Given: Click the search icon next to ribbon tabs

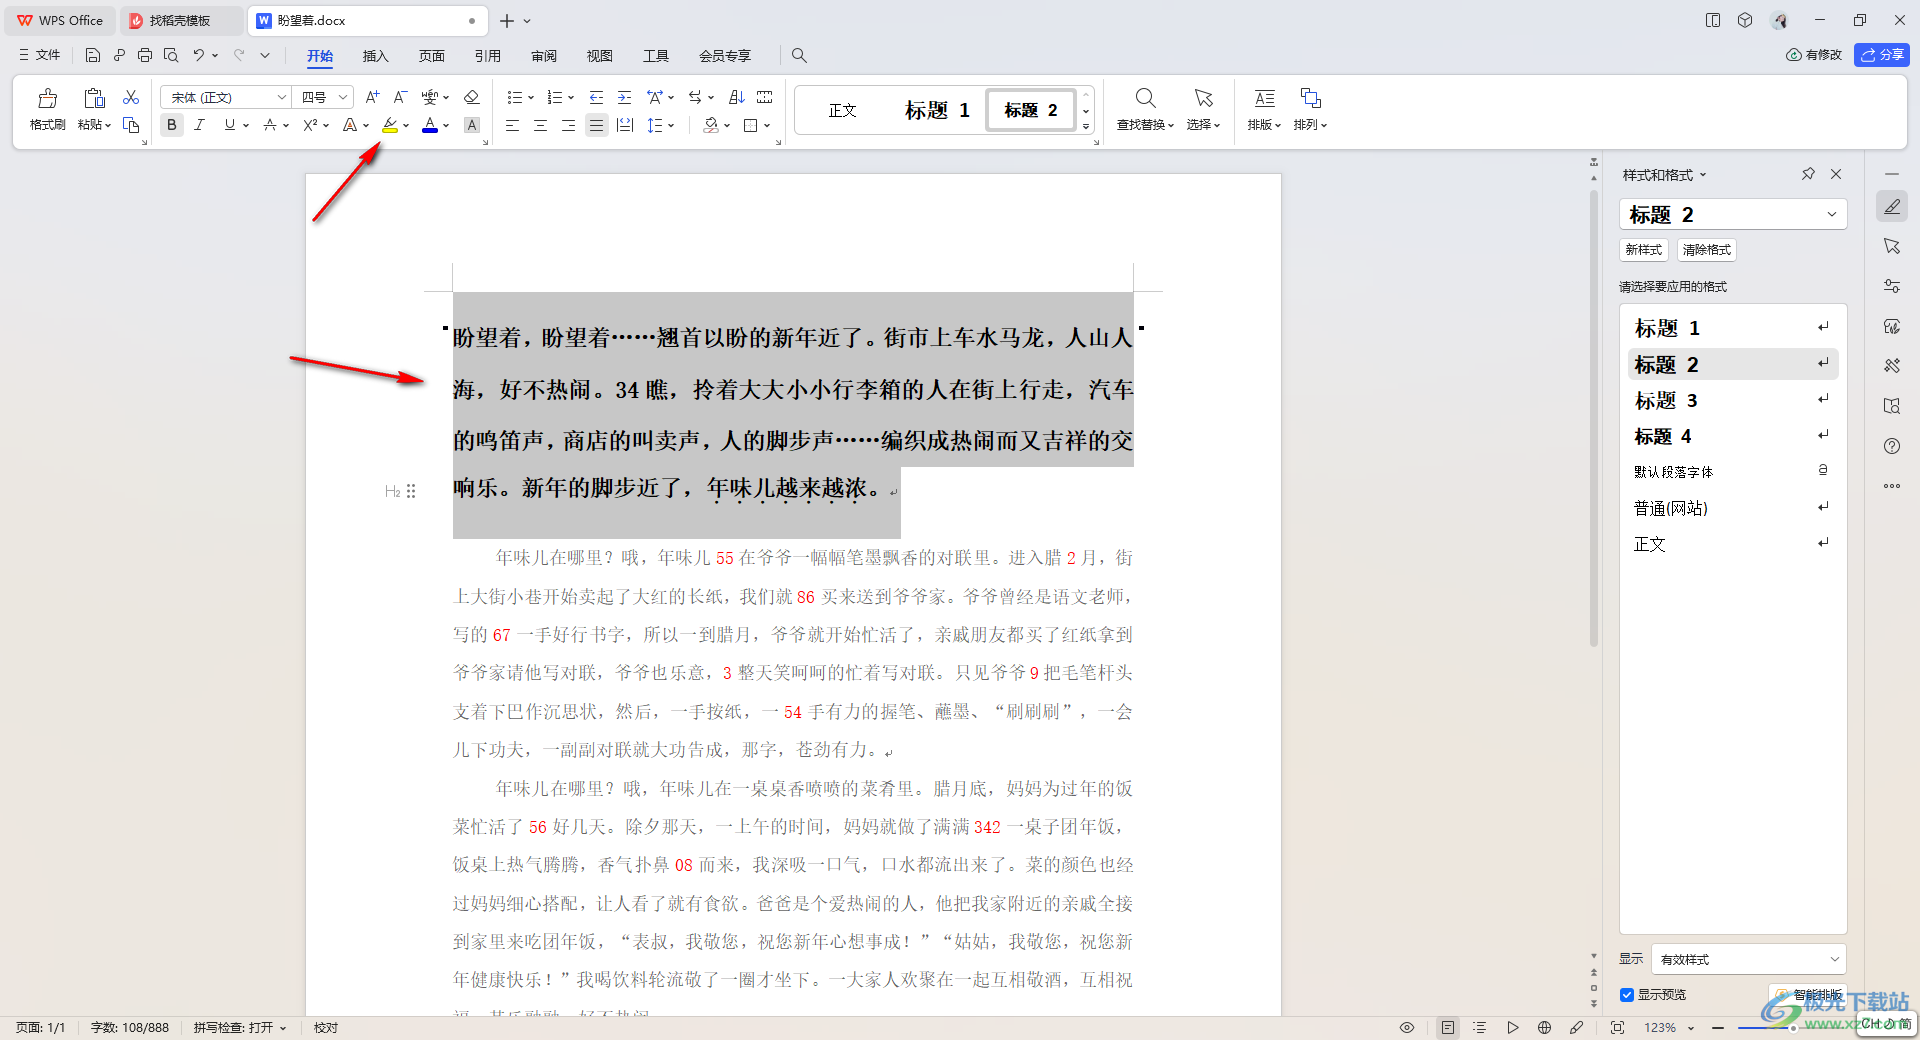Looking at the screenshot, I should point(799,55).
